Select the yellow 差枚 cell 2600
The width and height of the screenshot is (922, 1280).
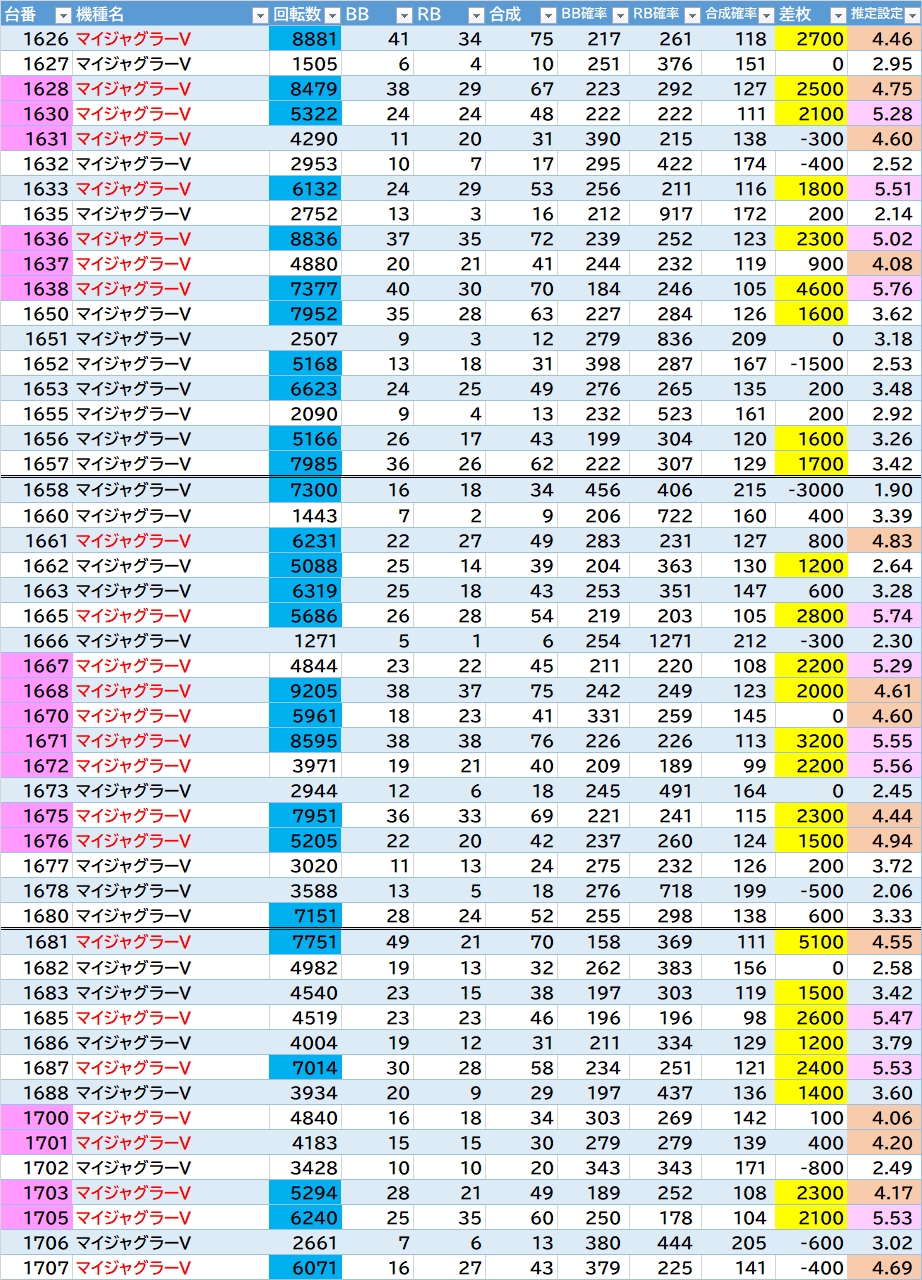811,1018
